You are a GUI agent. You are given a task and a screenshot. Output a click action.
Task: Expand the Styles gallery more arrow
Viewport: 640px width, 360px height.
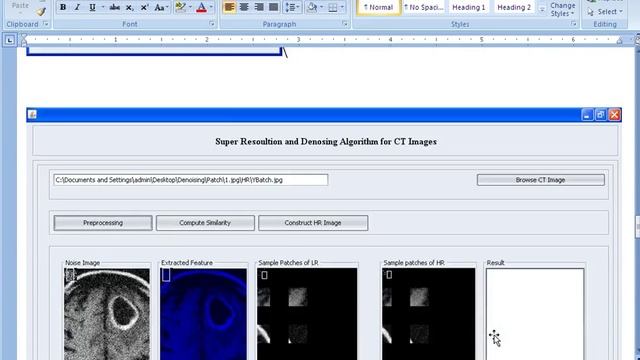tap(542, 9)
